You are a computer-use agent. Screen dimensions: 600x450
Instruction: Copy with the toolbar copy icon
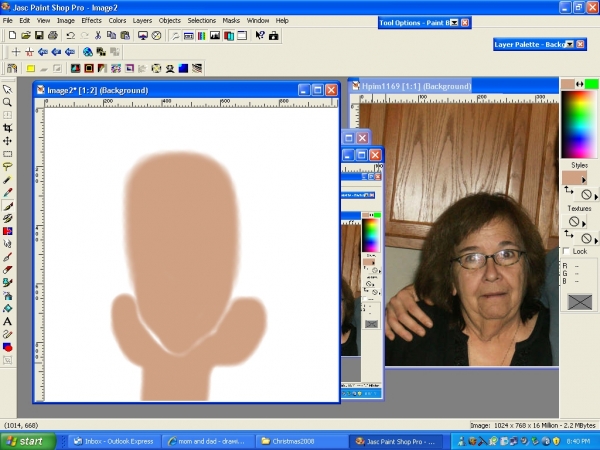pyautogui.click(x=111, y=36)
